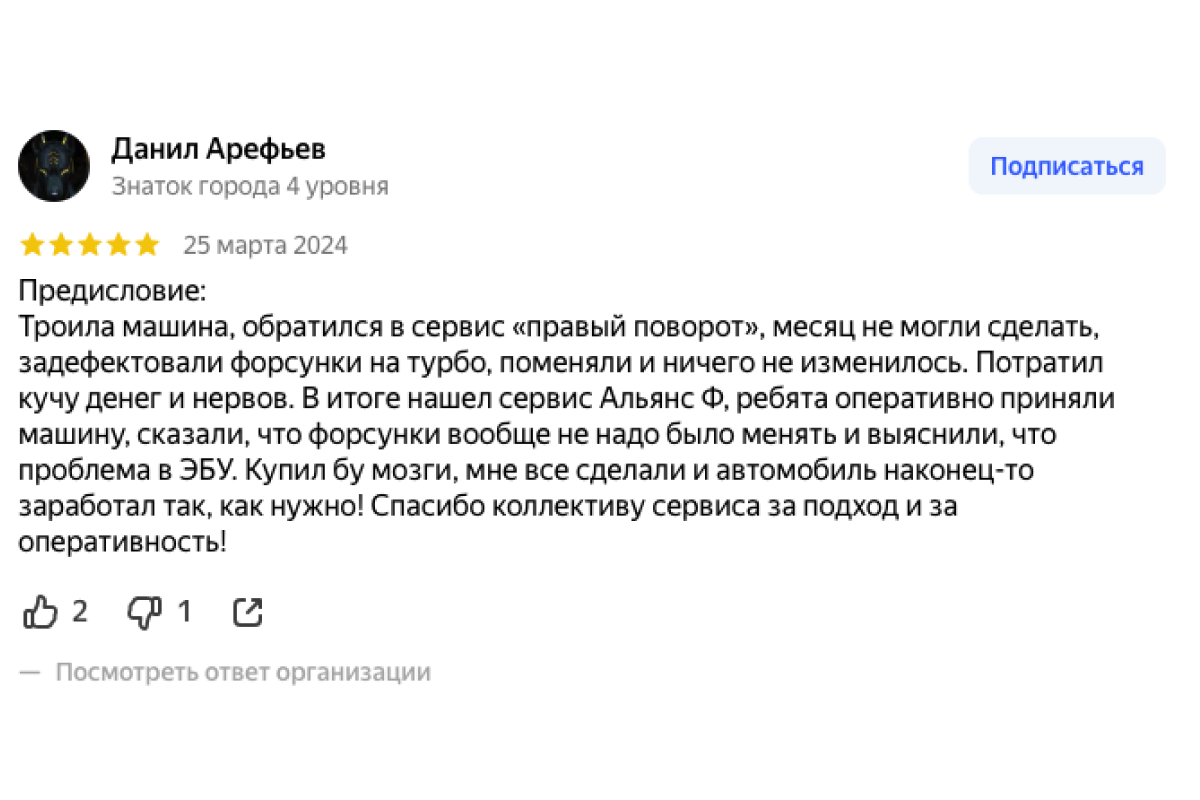1200x800 pixels.
Task: Expand Посмотреть ответ организации
Action: (x=243, y=672)
